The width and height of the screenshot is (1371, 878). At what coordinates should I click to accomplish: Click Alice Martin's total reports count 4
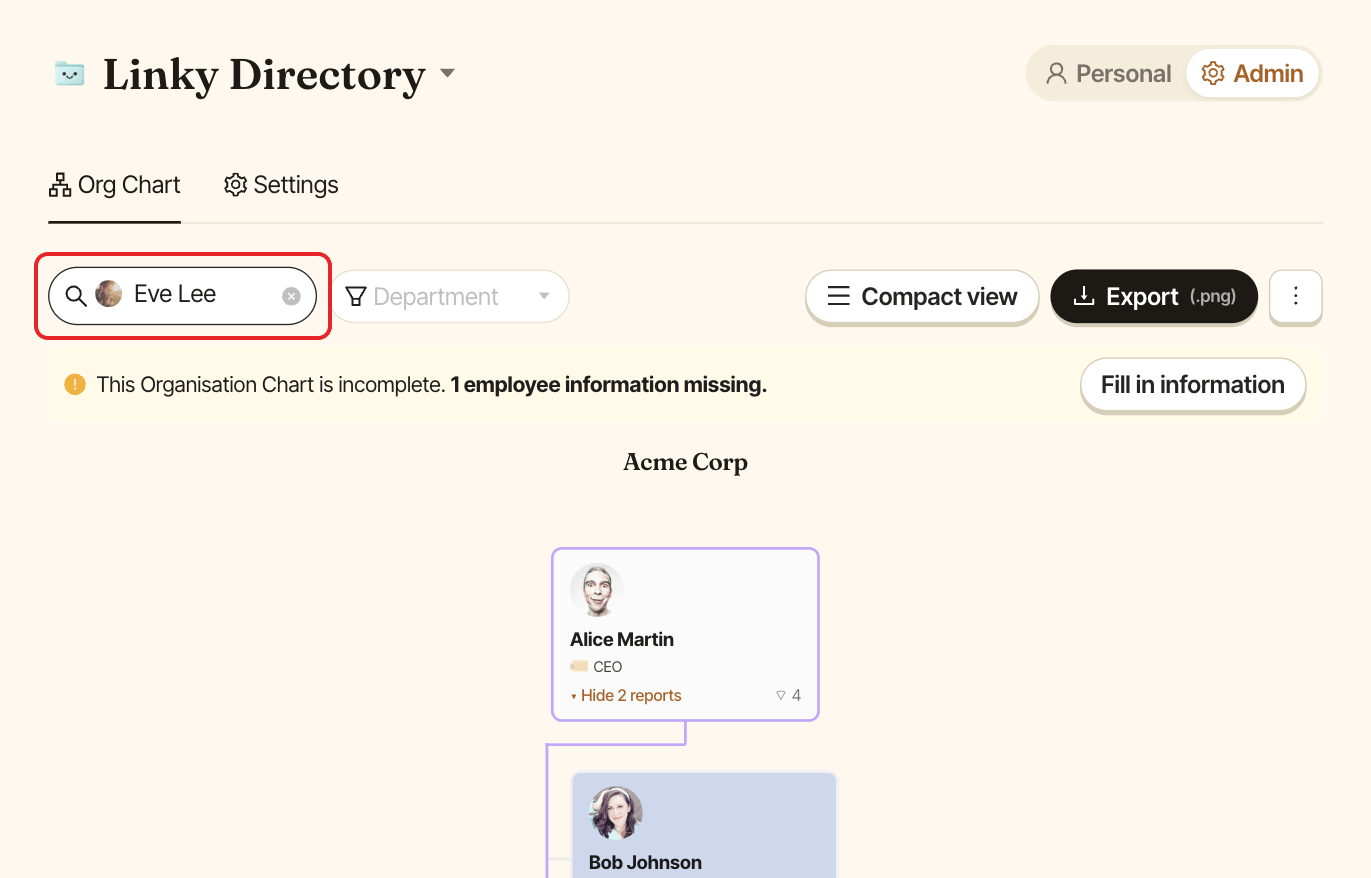789,696
